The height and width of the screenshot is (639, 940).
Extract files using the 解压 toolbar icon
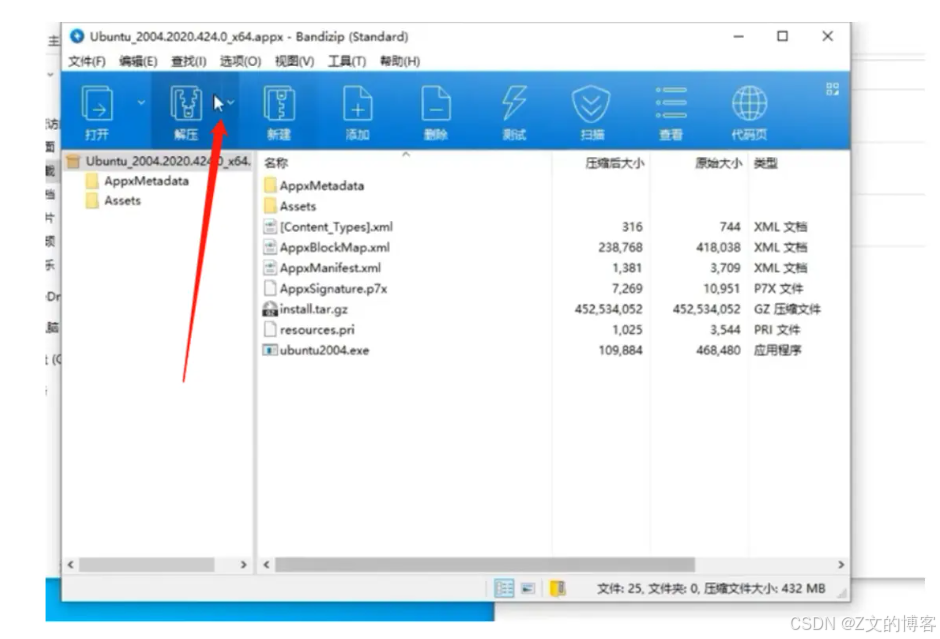coord(186,113)
